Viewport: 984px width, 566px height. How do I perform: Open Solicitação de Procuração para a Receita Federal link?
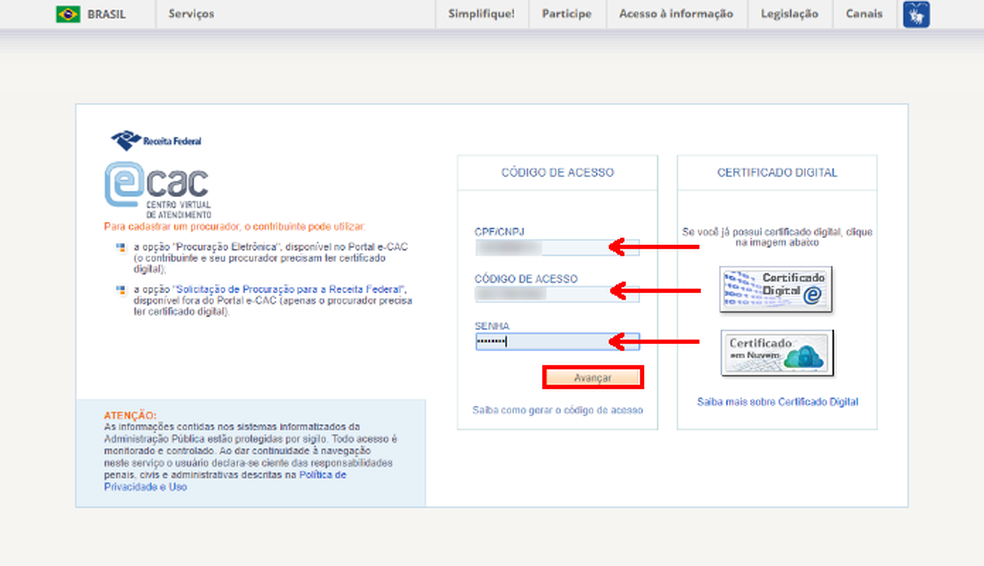[x=289, y=289]
